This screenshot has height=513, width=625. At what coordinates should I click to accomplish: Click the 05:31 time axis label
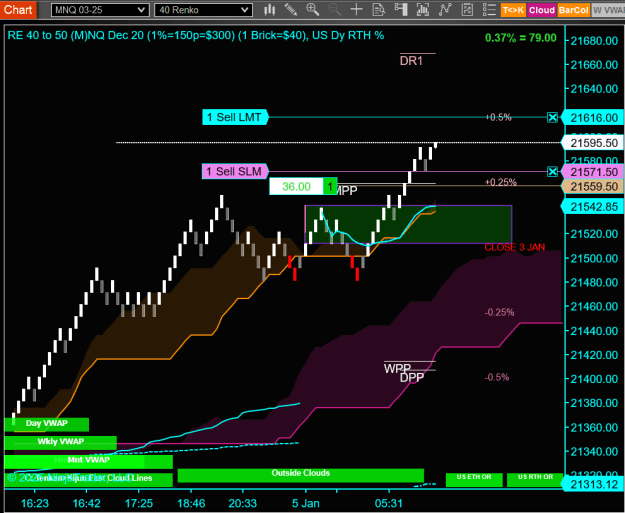(x=389, y=503)
